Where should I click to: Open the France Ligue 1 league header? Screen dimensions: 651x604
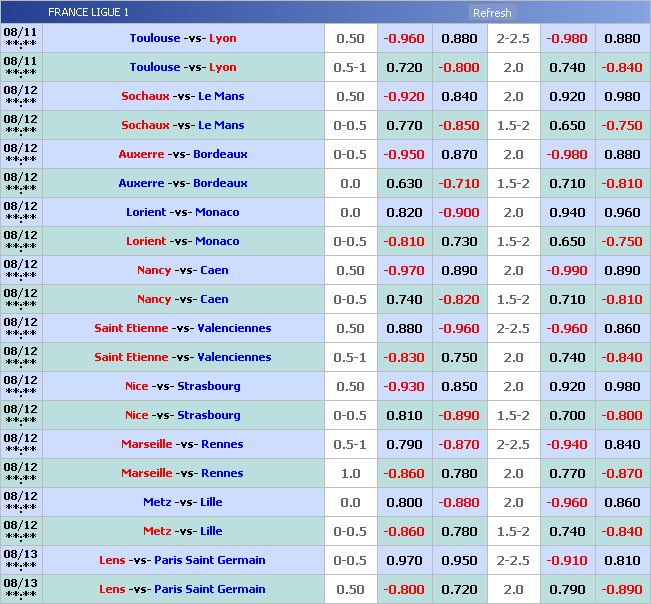(x=88, y=13)
